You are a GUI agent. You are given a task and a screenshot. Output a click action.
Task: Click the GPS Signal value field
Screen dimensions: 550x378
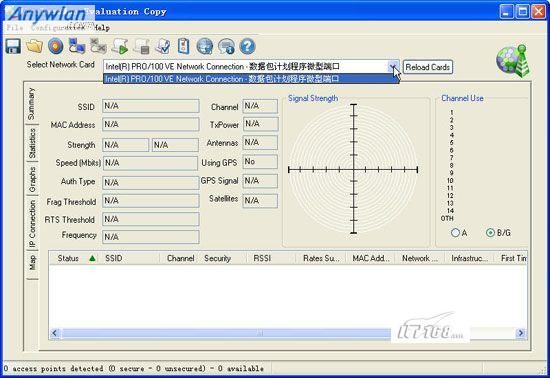[x=260, y=181]
